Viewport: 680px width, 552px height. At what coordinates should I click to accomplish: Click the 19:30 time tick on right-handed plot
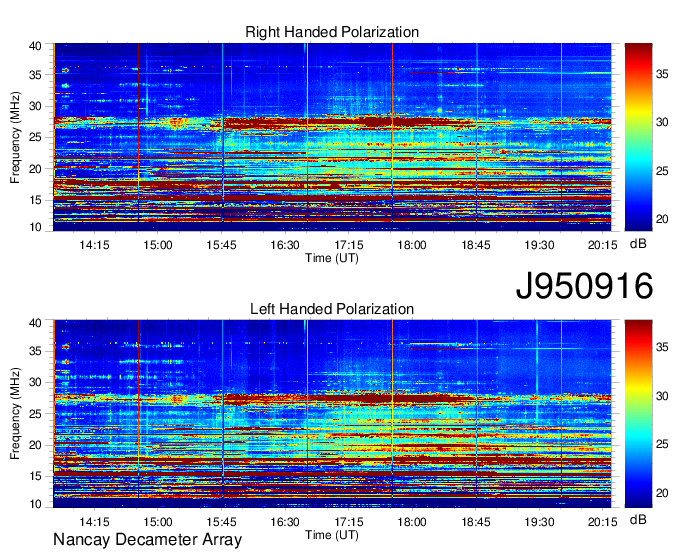click(539, 245)
